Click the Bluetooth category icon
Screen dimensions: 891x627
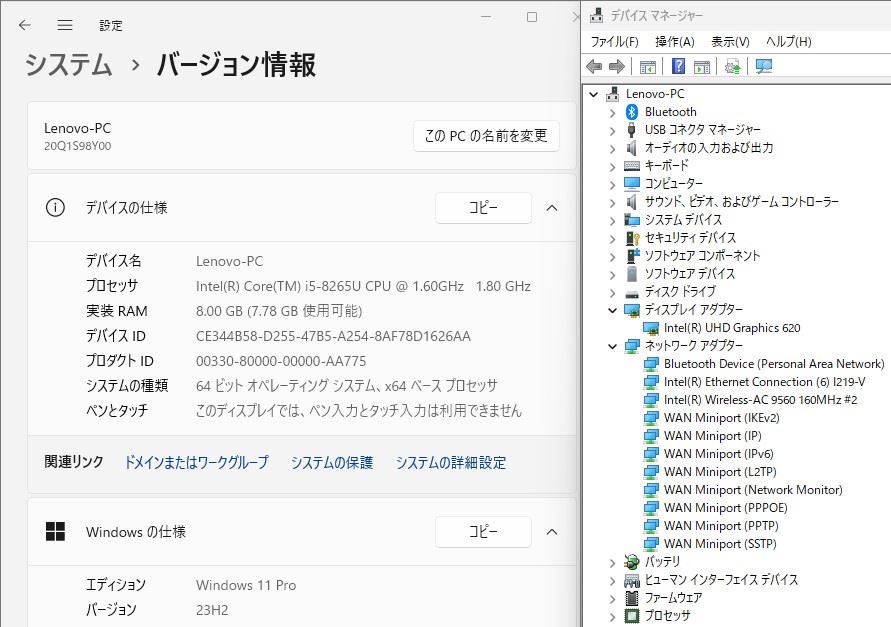[x=632, y=112]
